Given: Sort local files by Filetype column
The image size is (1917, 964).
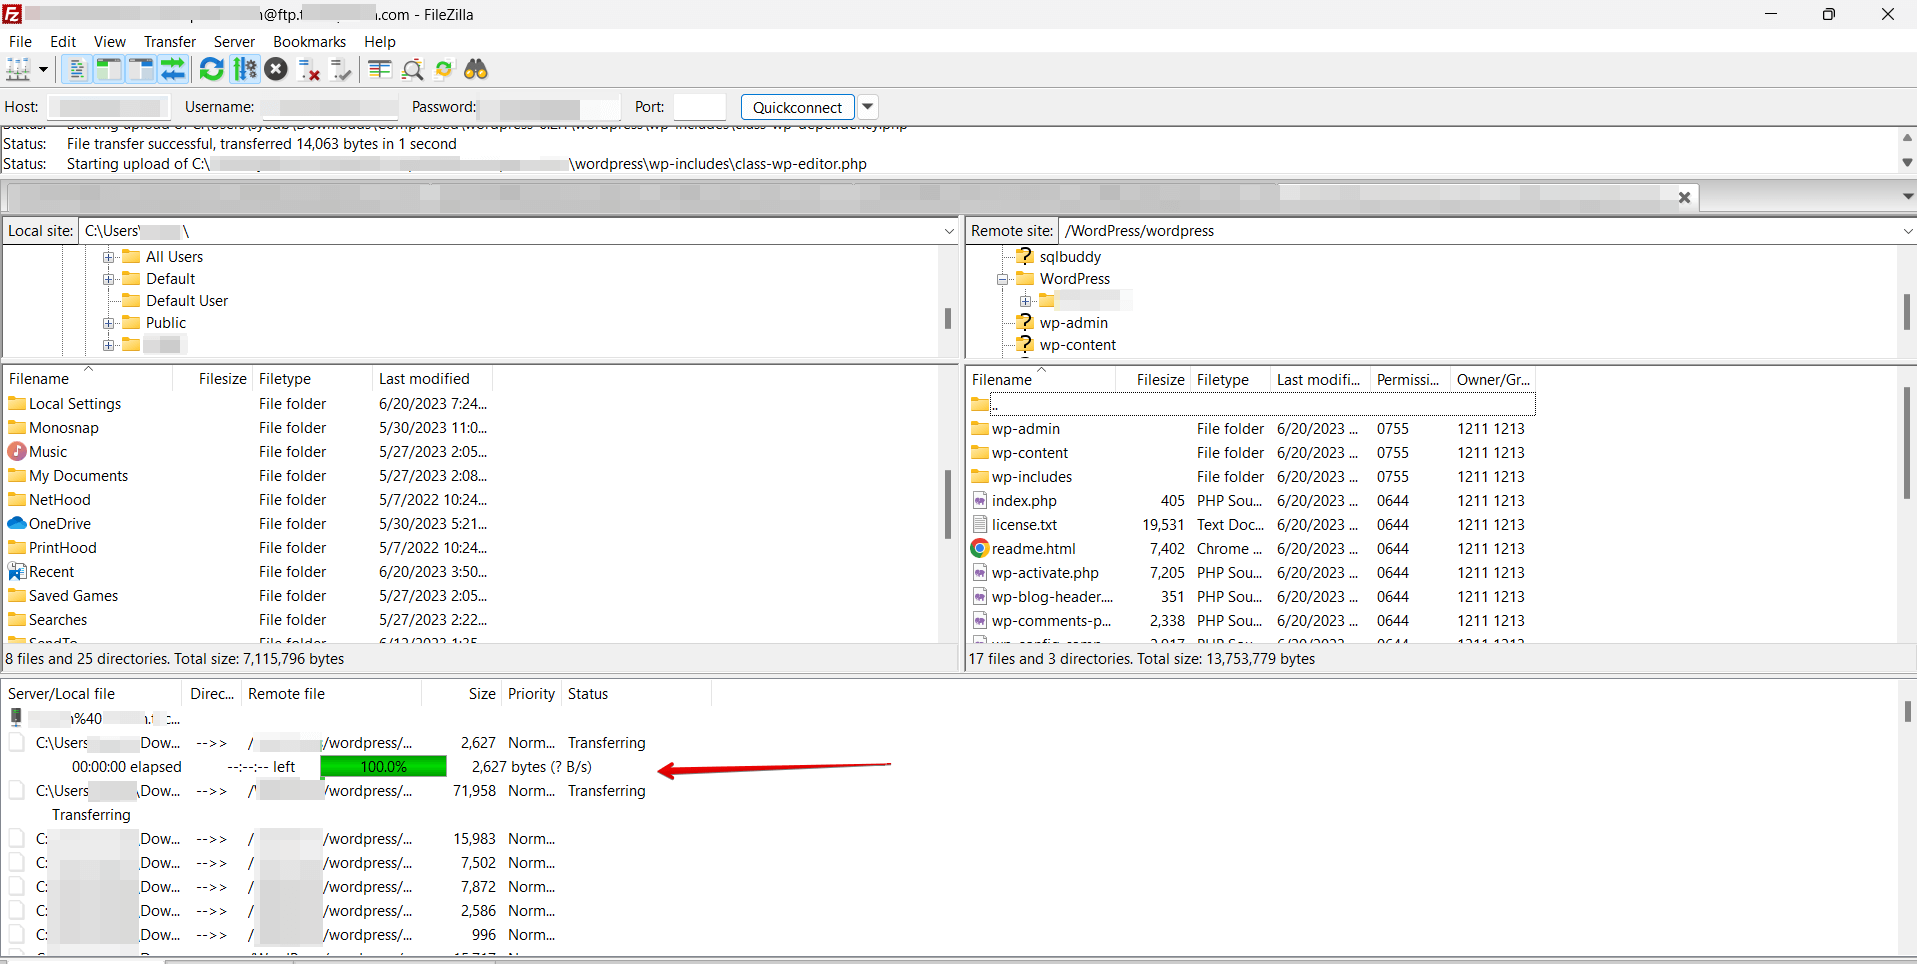Looking at the screenshot, I should (312, 379).
